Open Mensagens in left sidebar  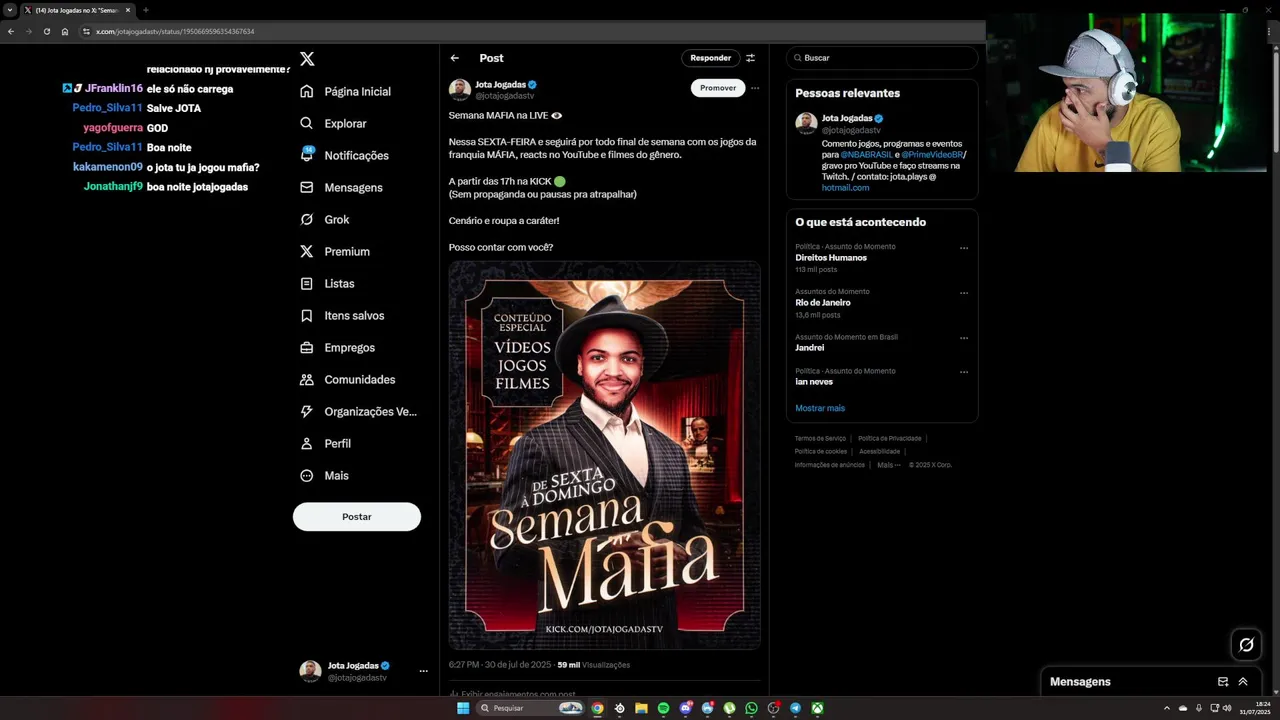point(341,187)
